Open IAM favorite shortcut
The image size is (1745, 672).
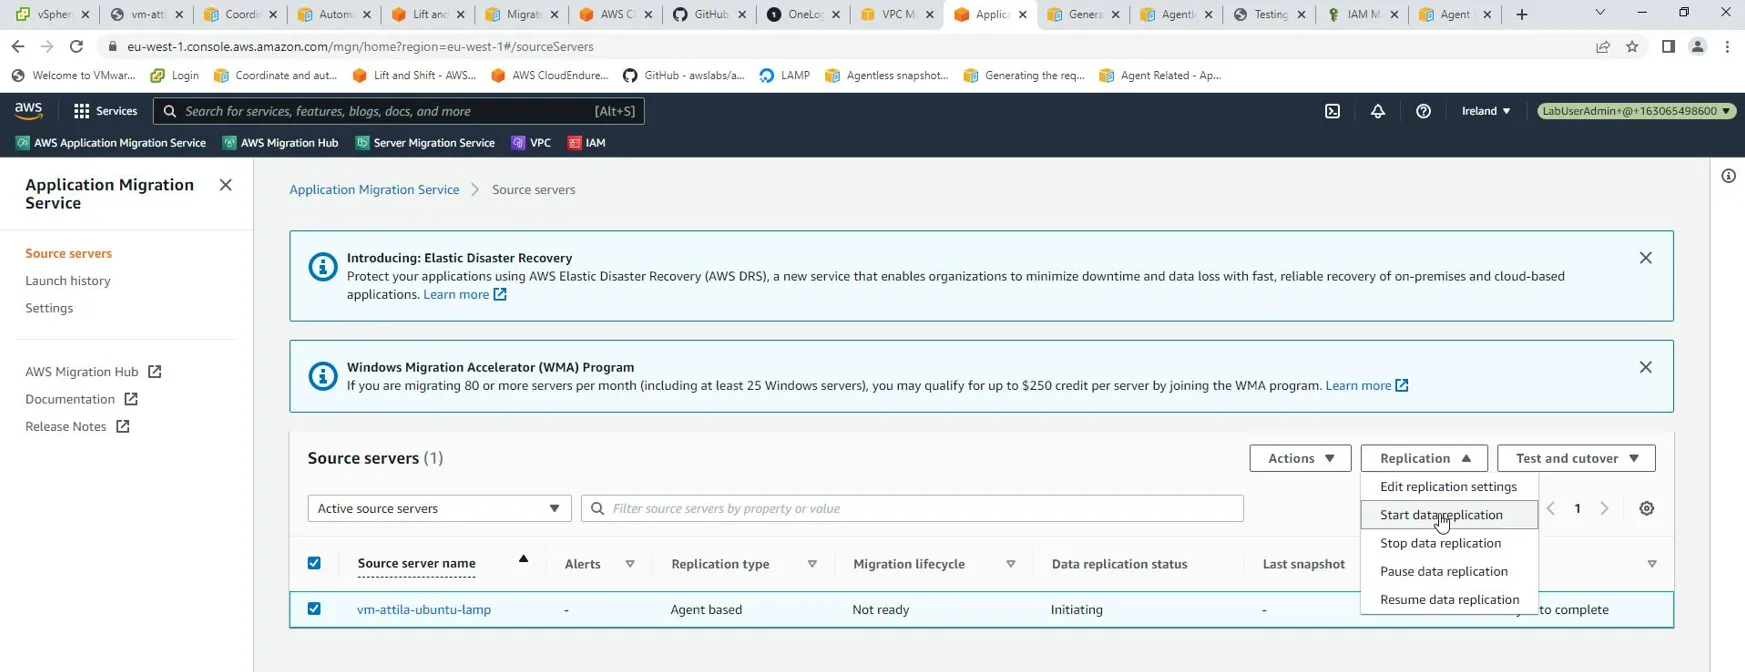coord(587,143)
